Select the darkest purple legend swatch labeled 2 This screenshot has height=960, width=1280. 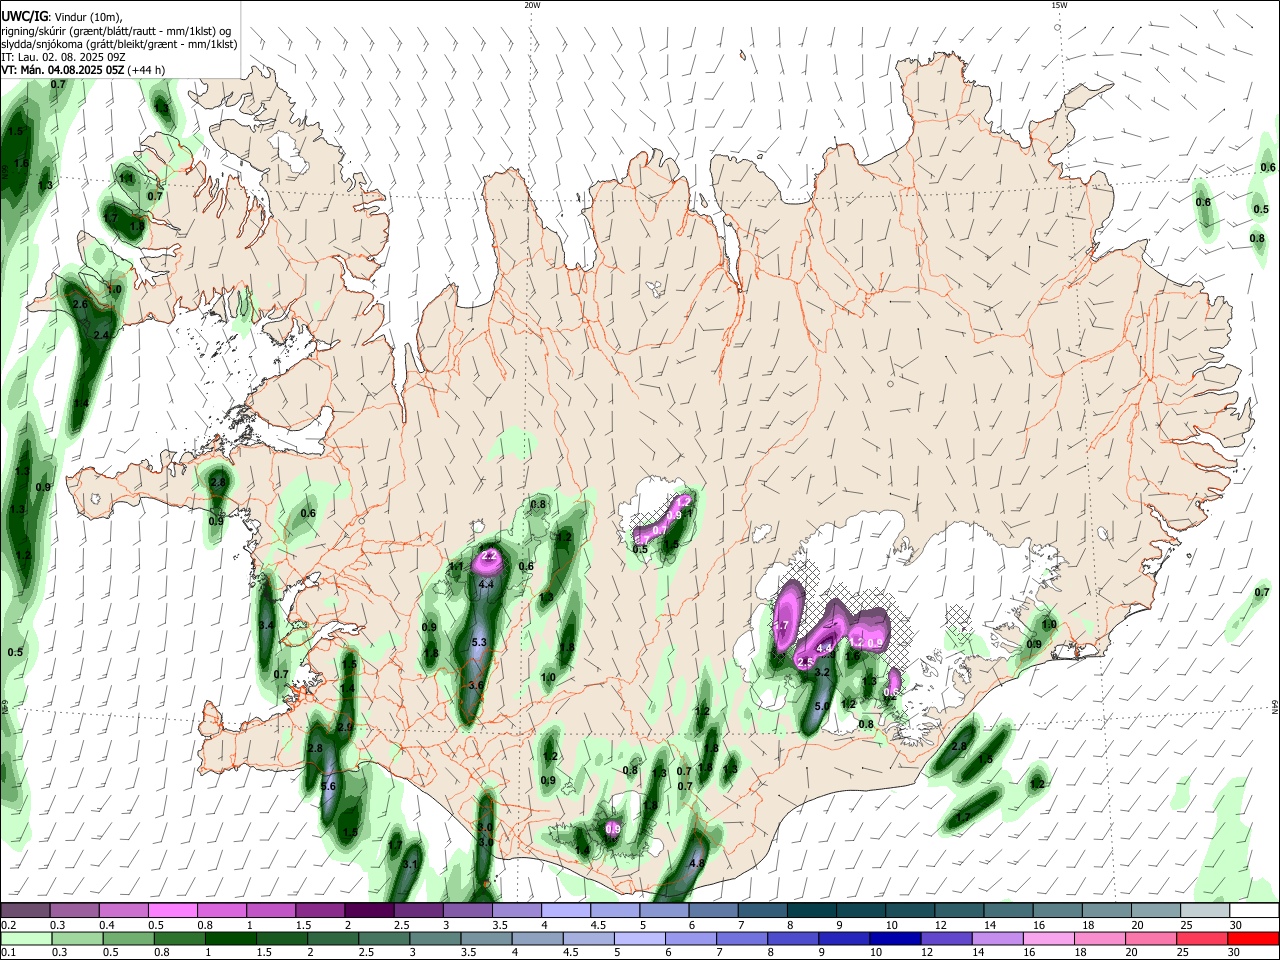pos(368,911)
